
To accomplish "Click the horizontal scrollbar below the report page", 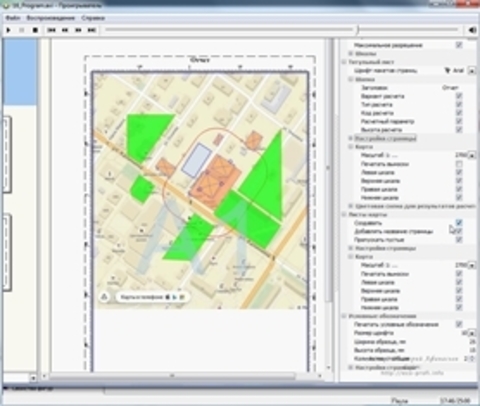I will [183, 376].
